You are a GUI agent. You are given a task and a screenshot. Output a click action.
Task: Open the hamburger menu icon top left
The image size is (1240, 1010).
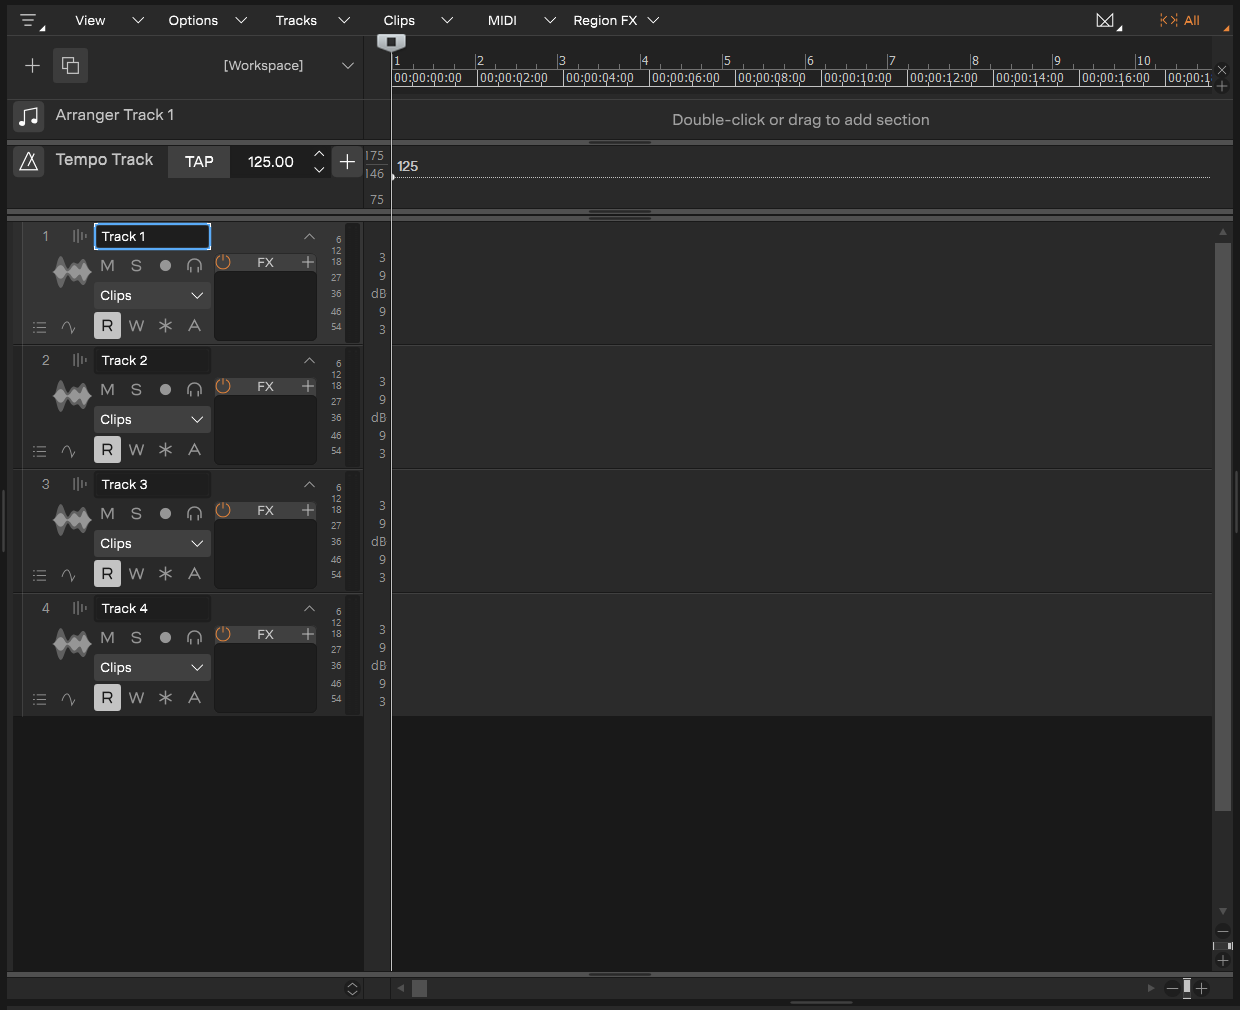(x=29, y=20)
